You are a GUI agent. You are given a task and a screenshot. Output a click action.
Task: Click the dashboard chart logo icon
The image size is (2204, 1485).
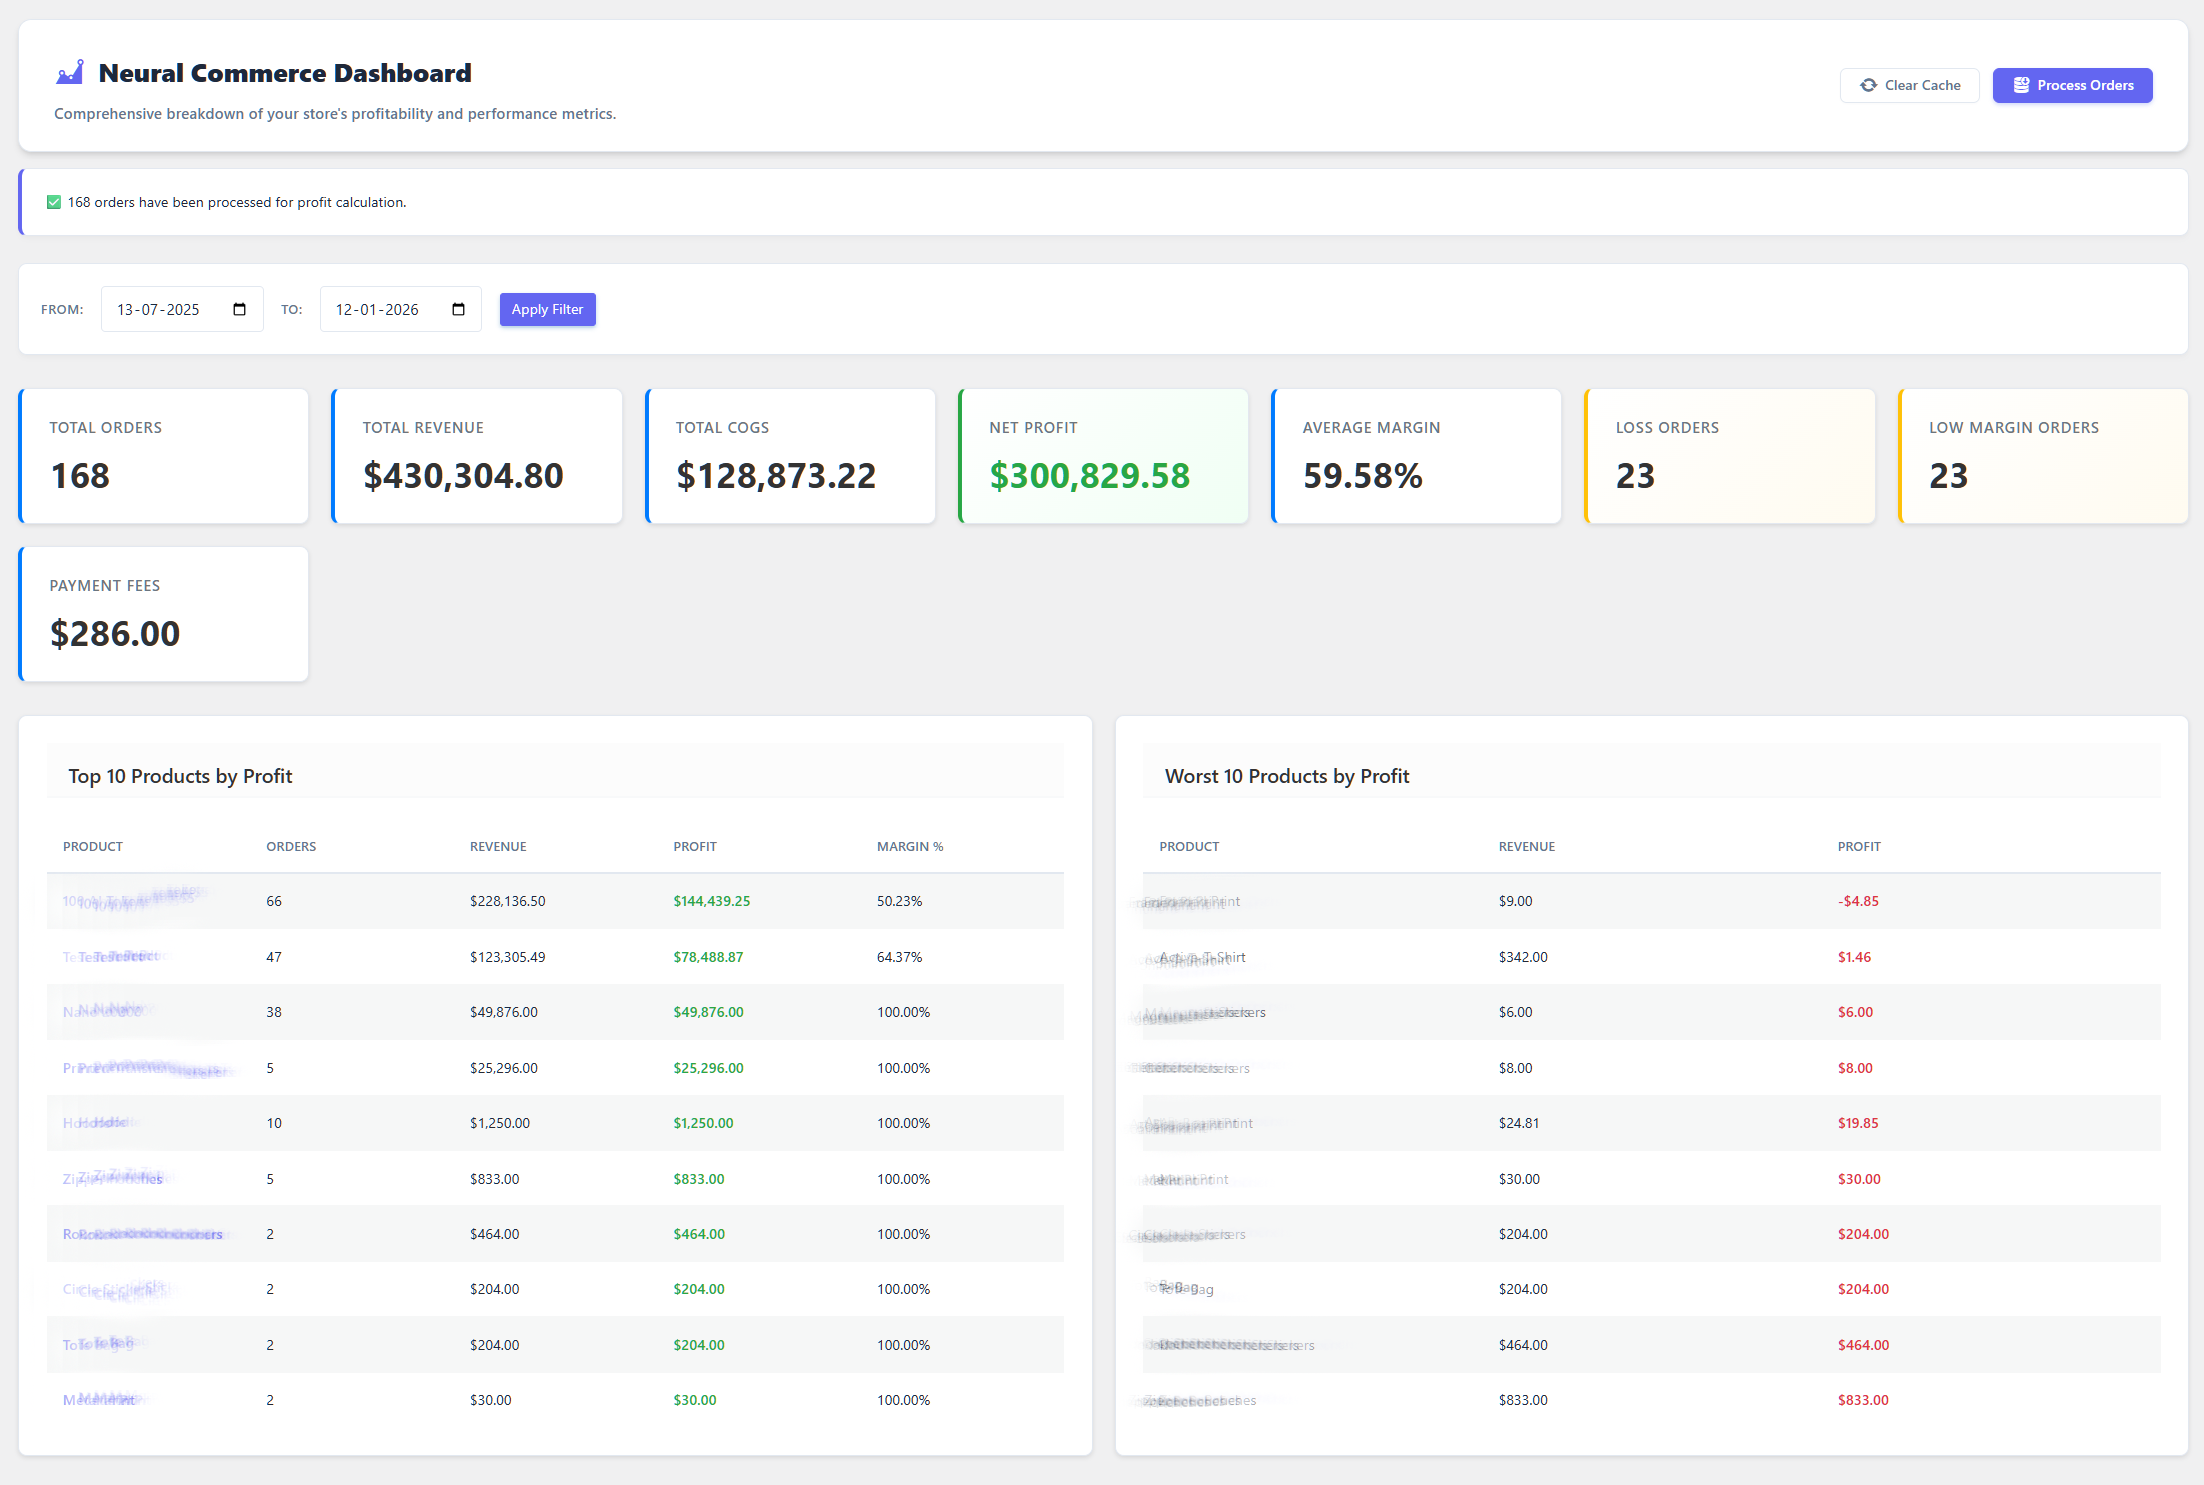coord(70,73)
